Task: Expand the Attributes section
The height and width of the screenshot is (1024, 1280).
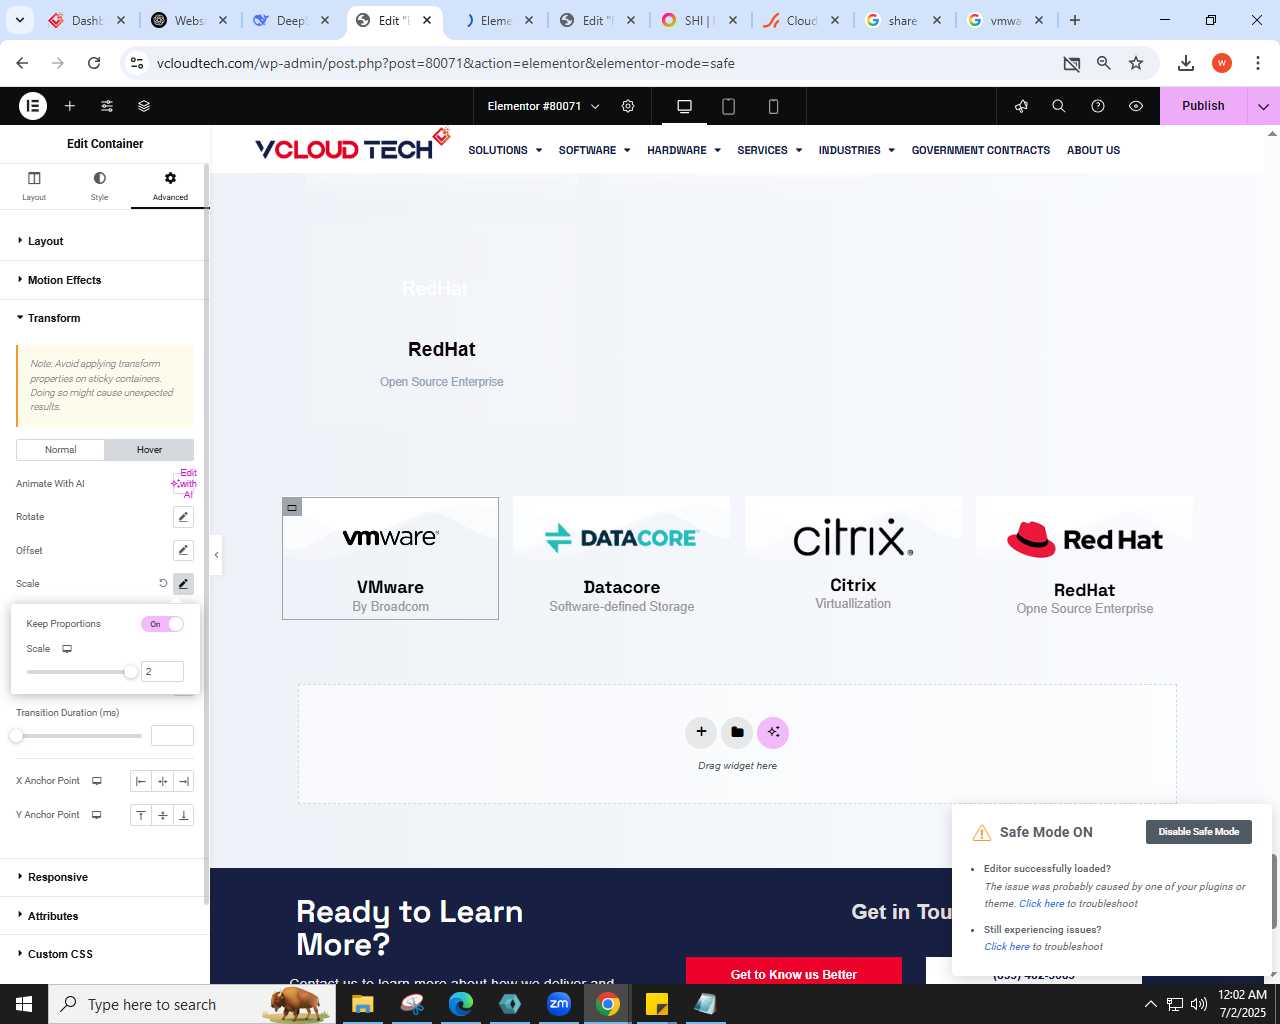Action: tap(105, 916)
